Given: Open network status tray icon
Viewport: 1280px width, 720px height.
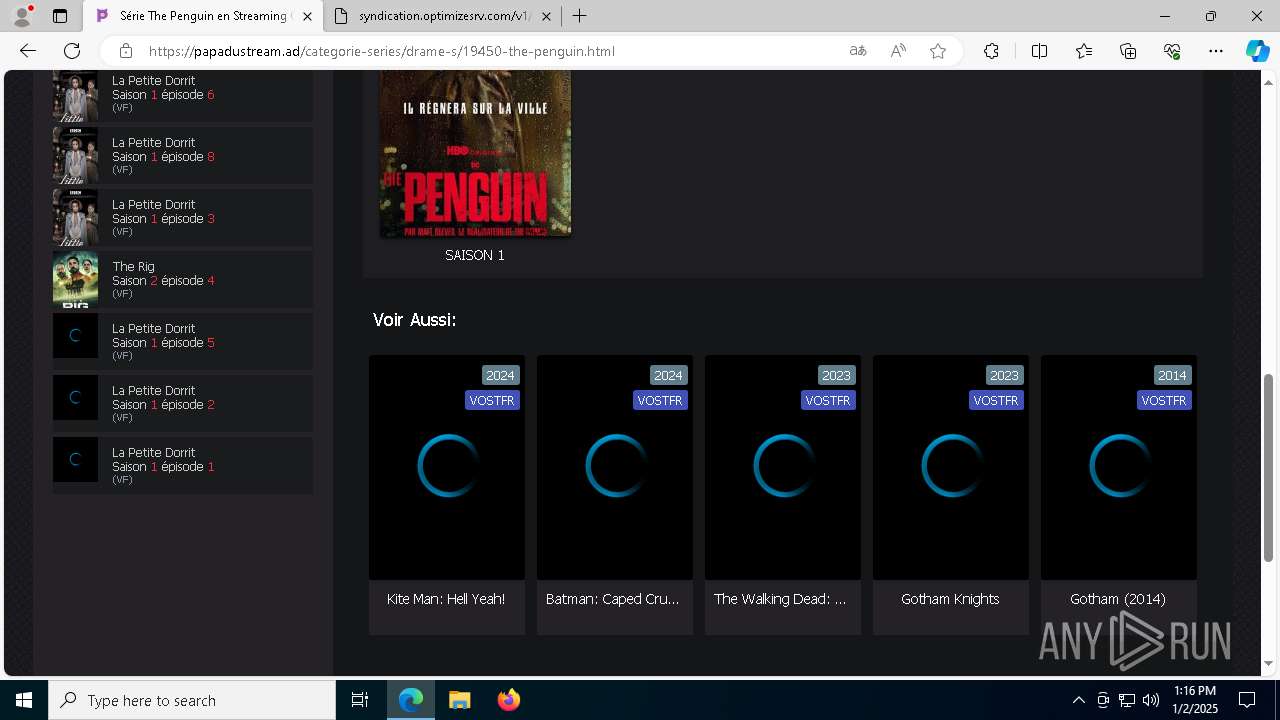Looking at the screenshot, I should [x=1126, y=700].
